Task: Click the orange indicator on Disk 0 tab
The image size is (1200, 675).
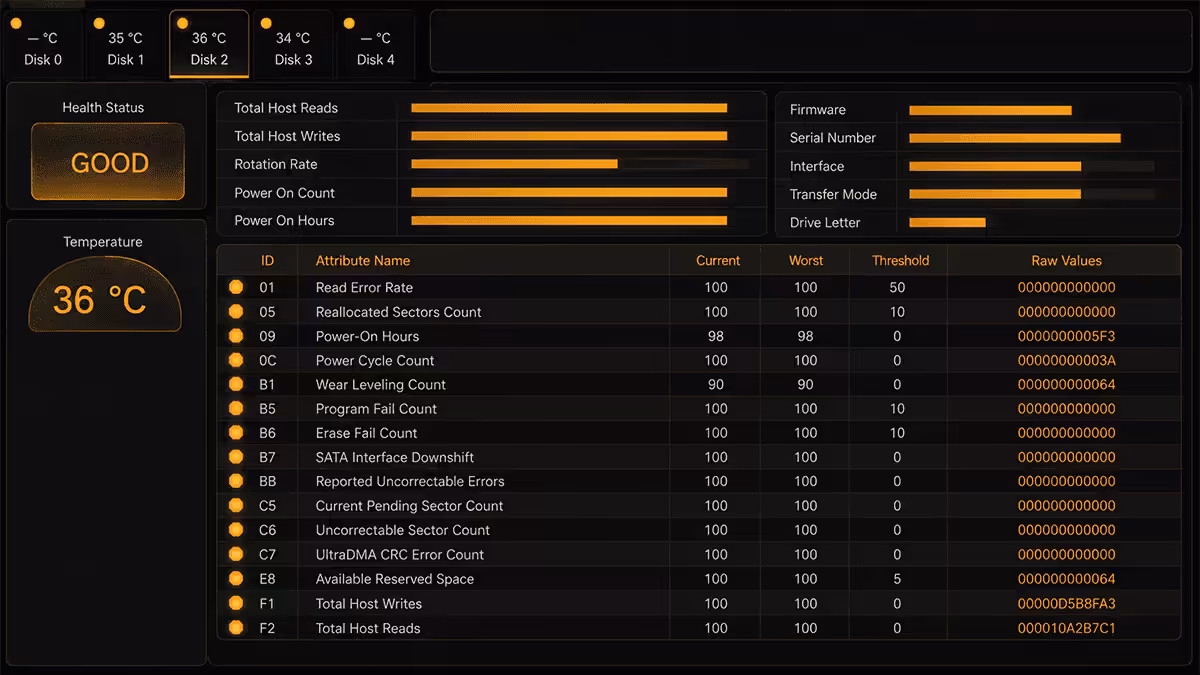Action: [15, 23]
